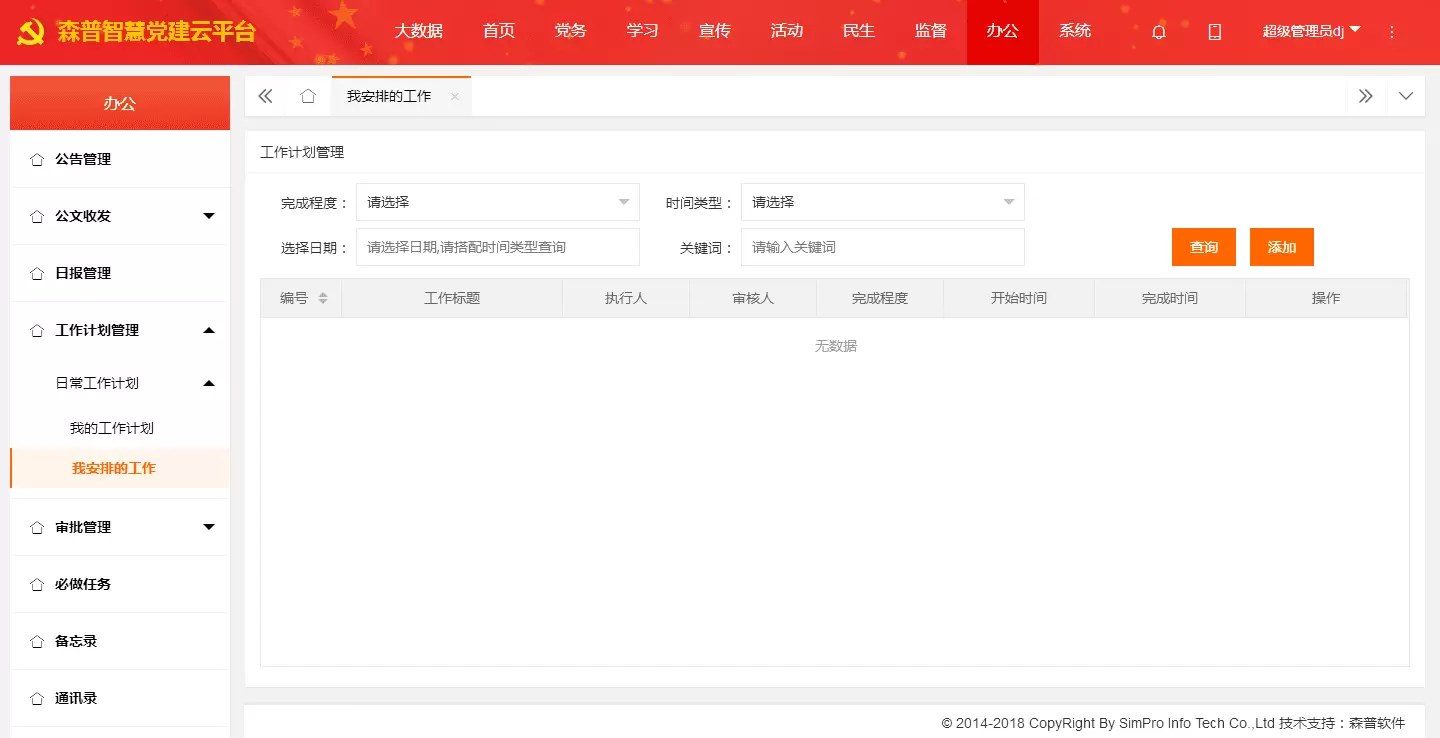Open the 超级管理员dj user dropdown
The height and width of the screenshot is (738, 1440).
coord(1311,31)
